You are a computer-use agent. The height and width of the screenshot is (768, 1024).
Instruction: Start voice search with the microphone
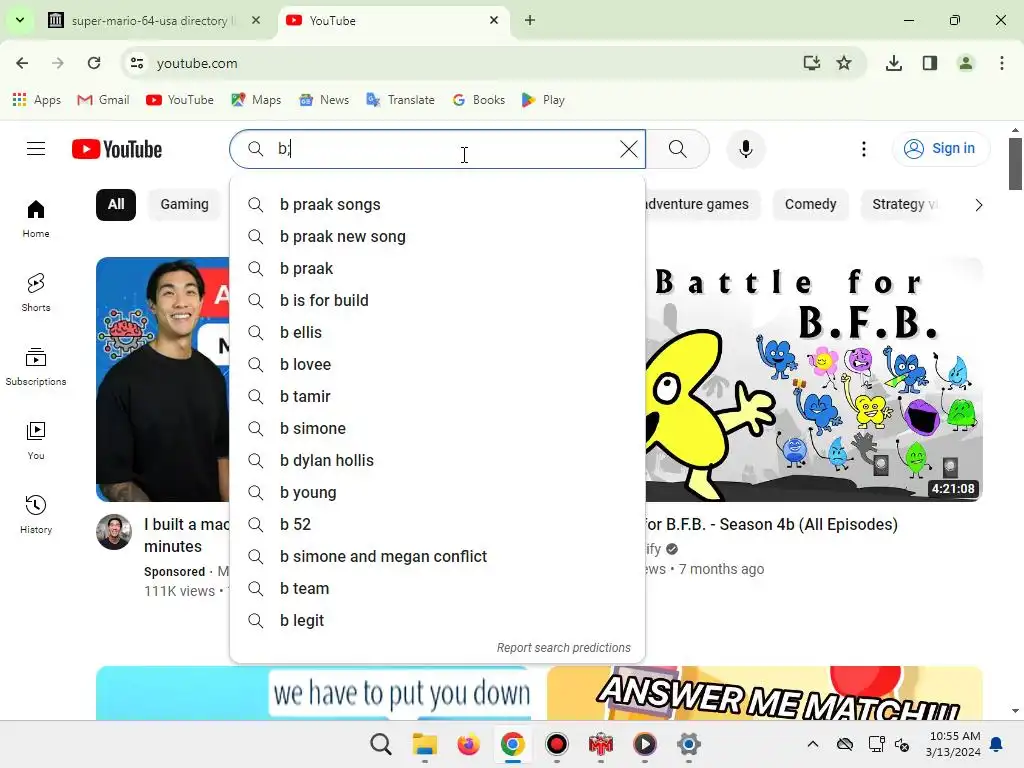(745, 149)
